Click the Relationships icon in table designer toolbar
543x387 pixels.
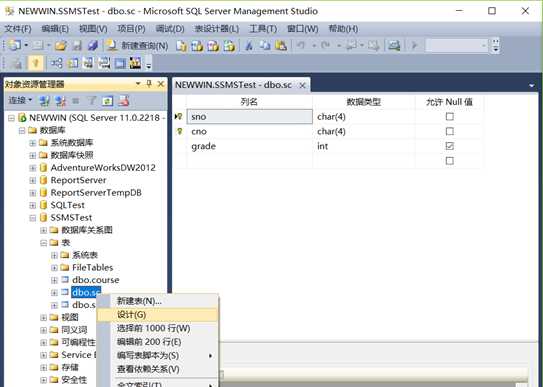56,63
